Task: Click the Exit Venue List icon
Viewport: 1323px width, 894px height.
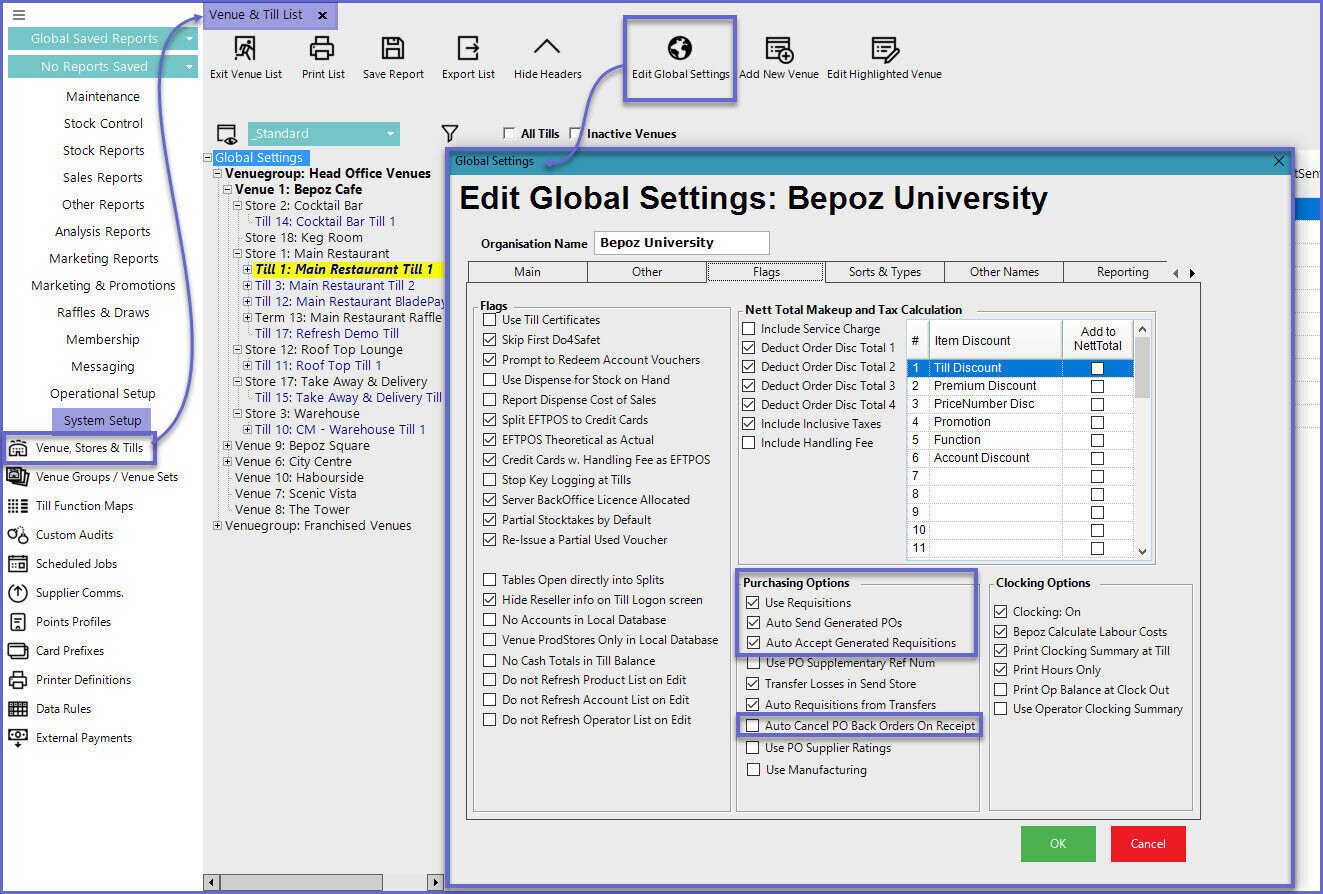Action: point(245,49)
